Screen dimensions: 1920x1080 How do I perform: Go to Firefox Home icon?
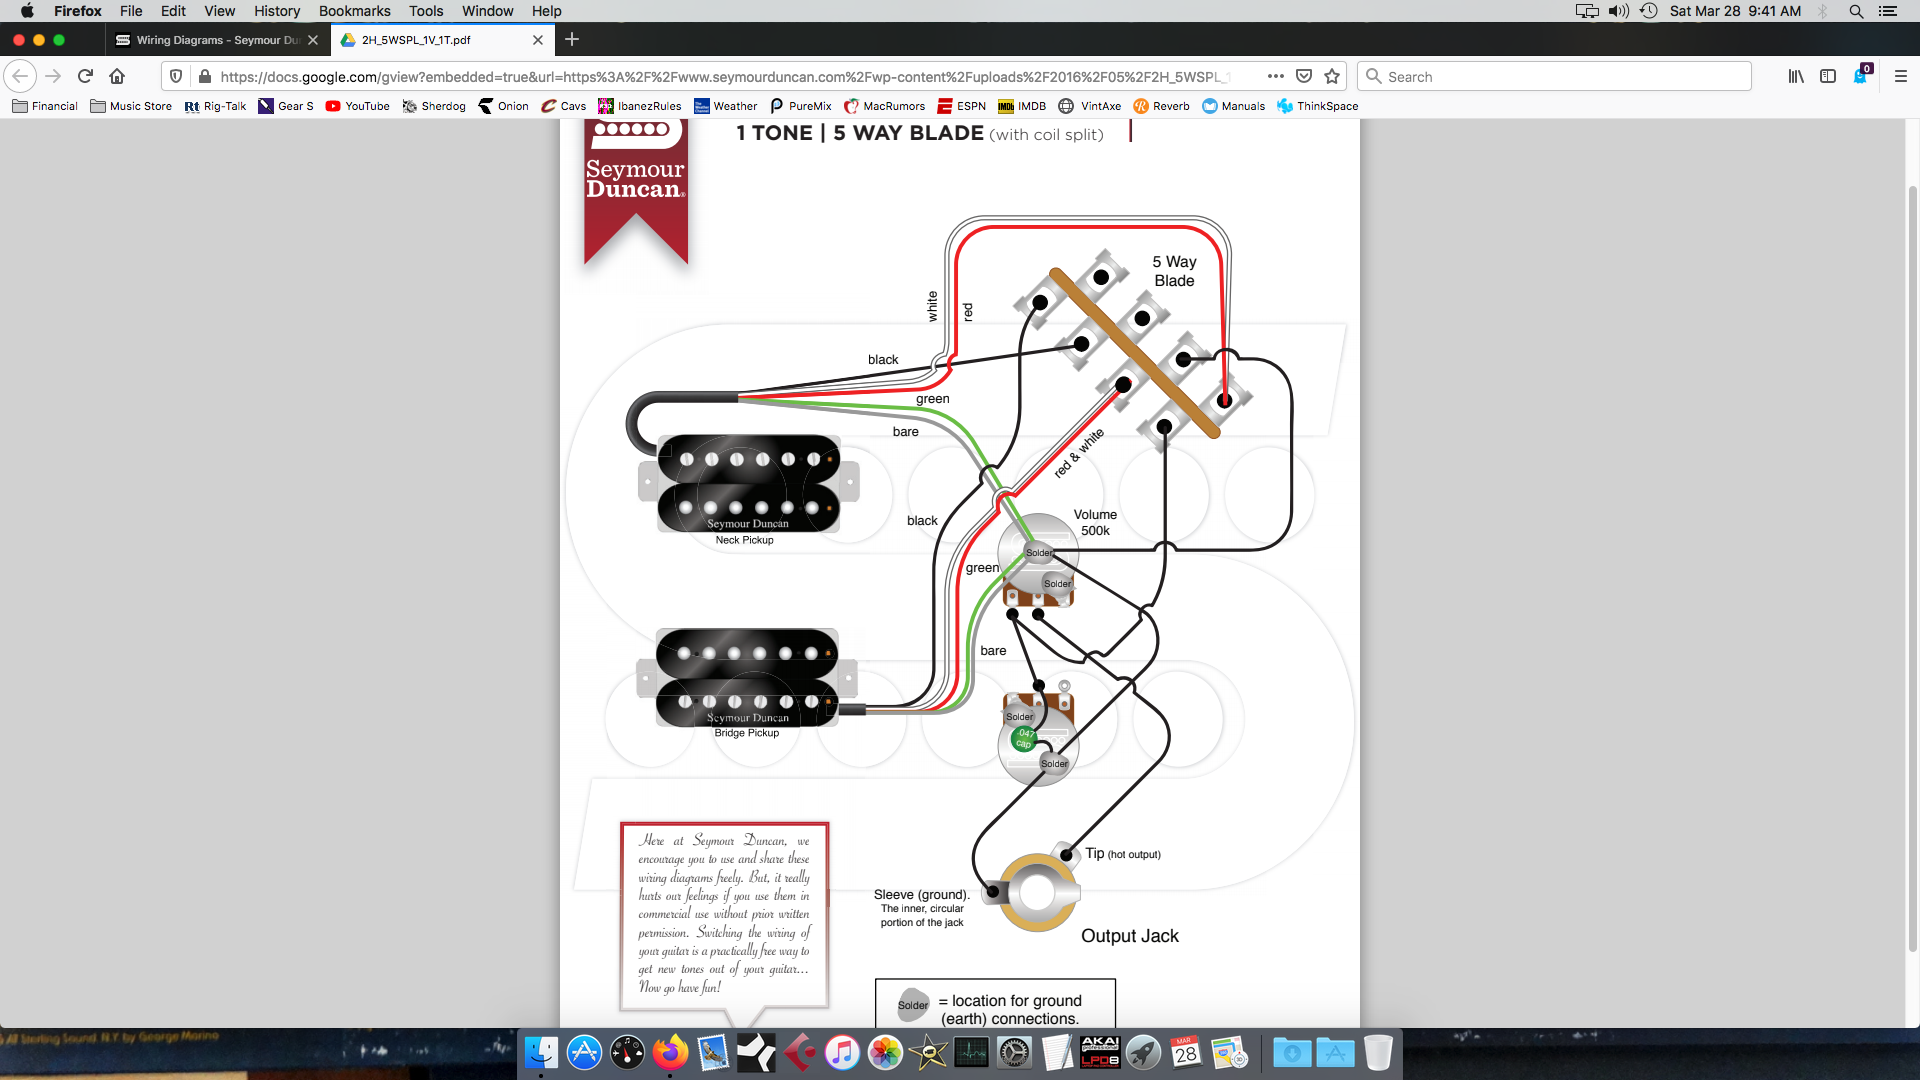[x=117, y=76]
